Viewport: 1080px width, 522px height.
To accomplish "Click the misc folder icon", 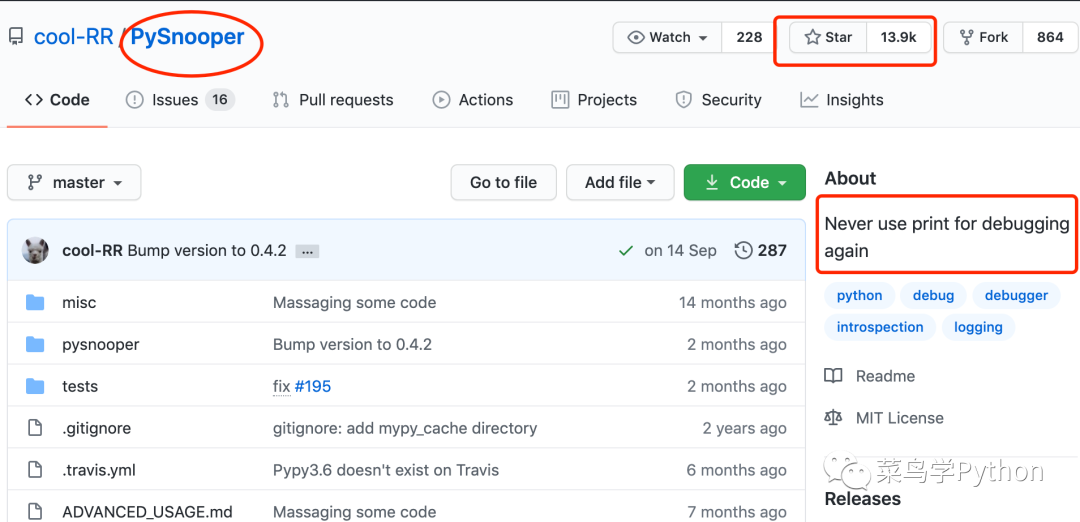I will coord(34,302).
